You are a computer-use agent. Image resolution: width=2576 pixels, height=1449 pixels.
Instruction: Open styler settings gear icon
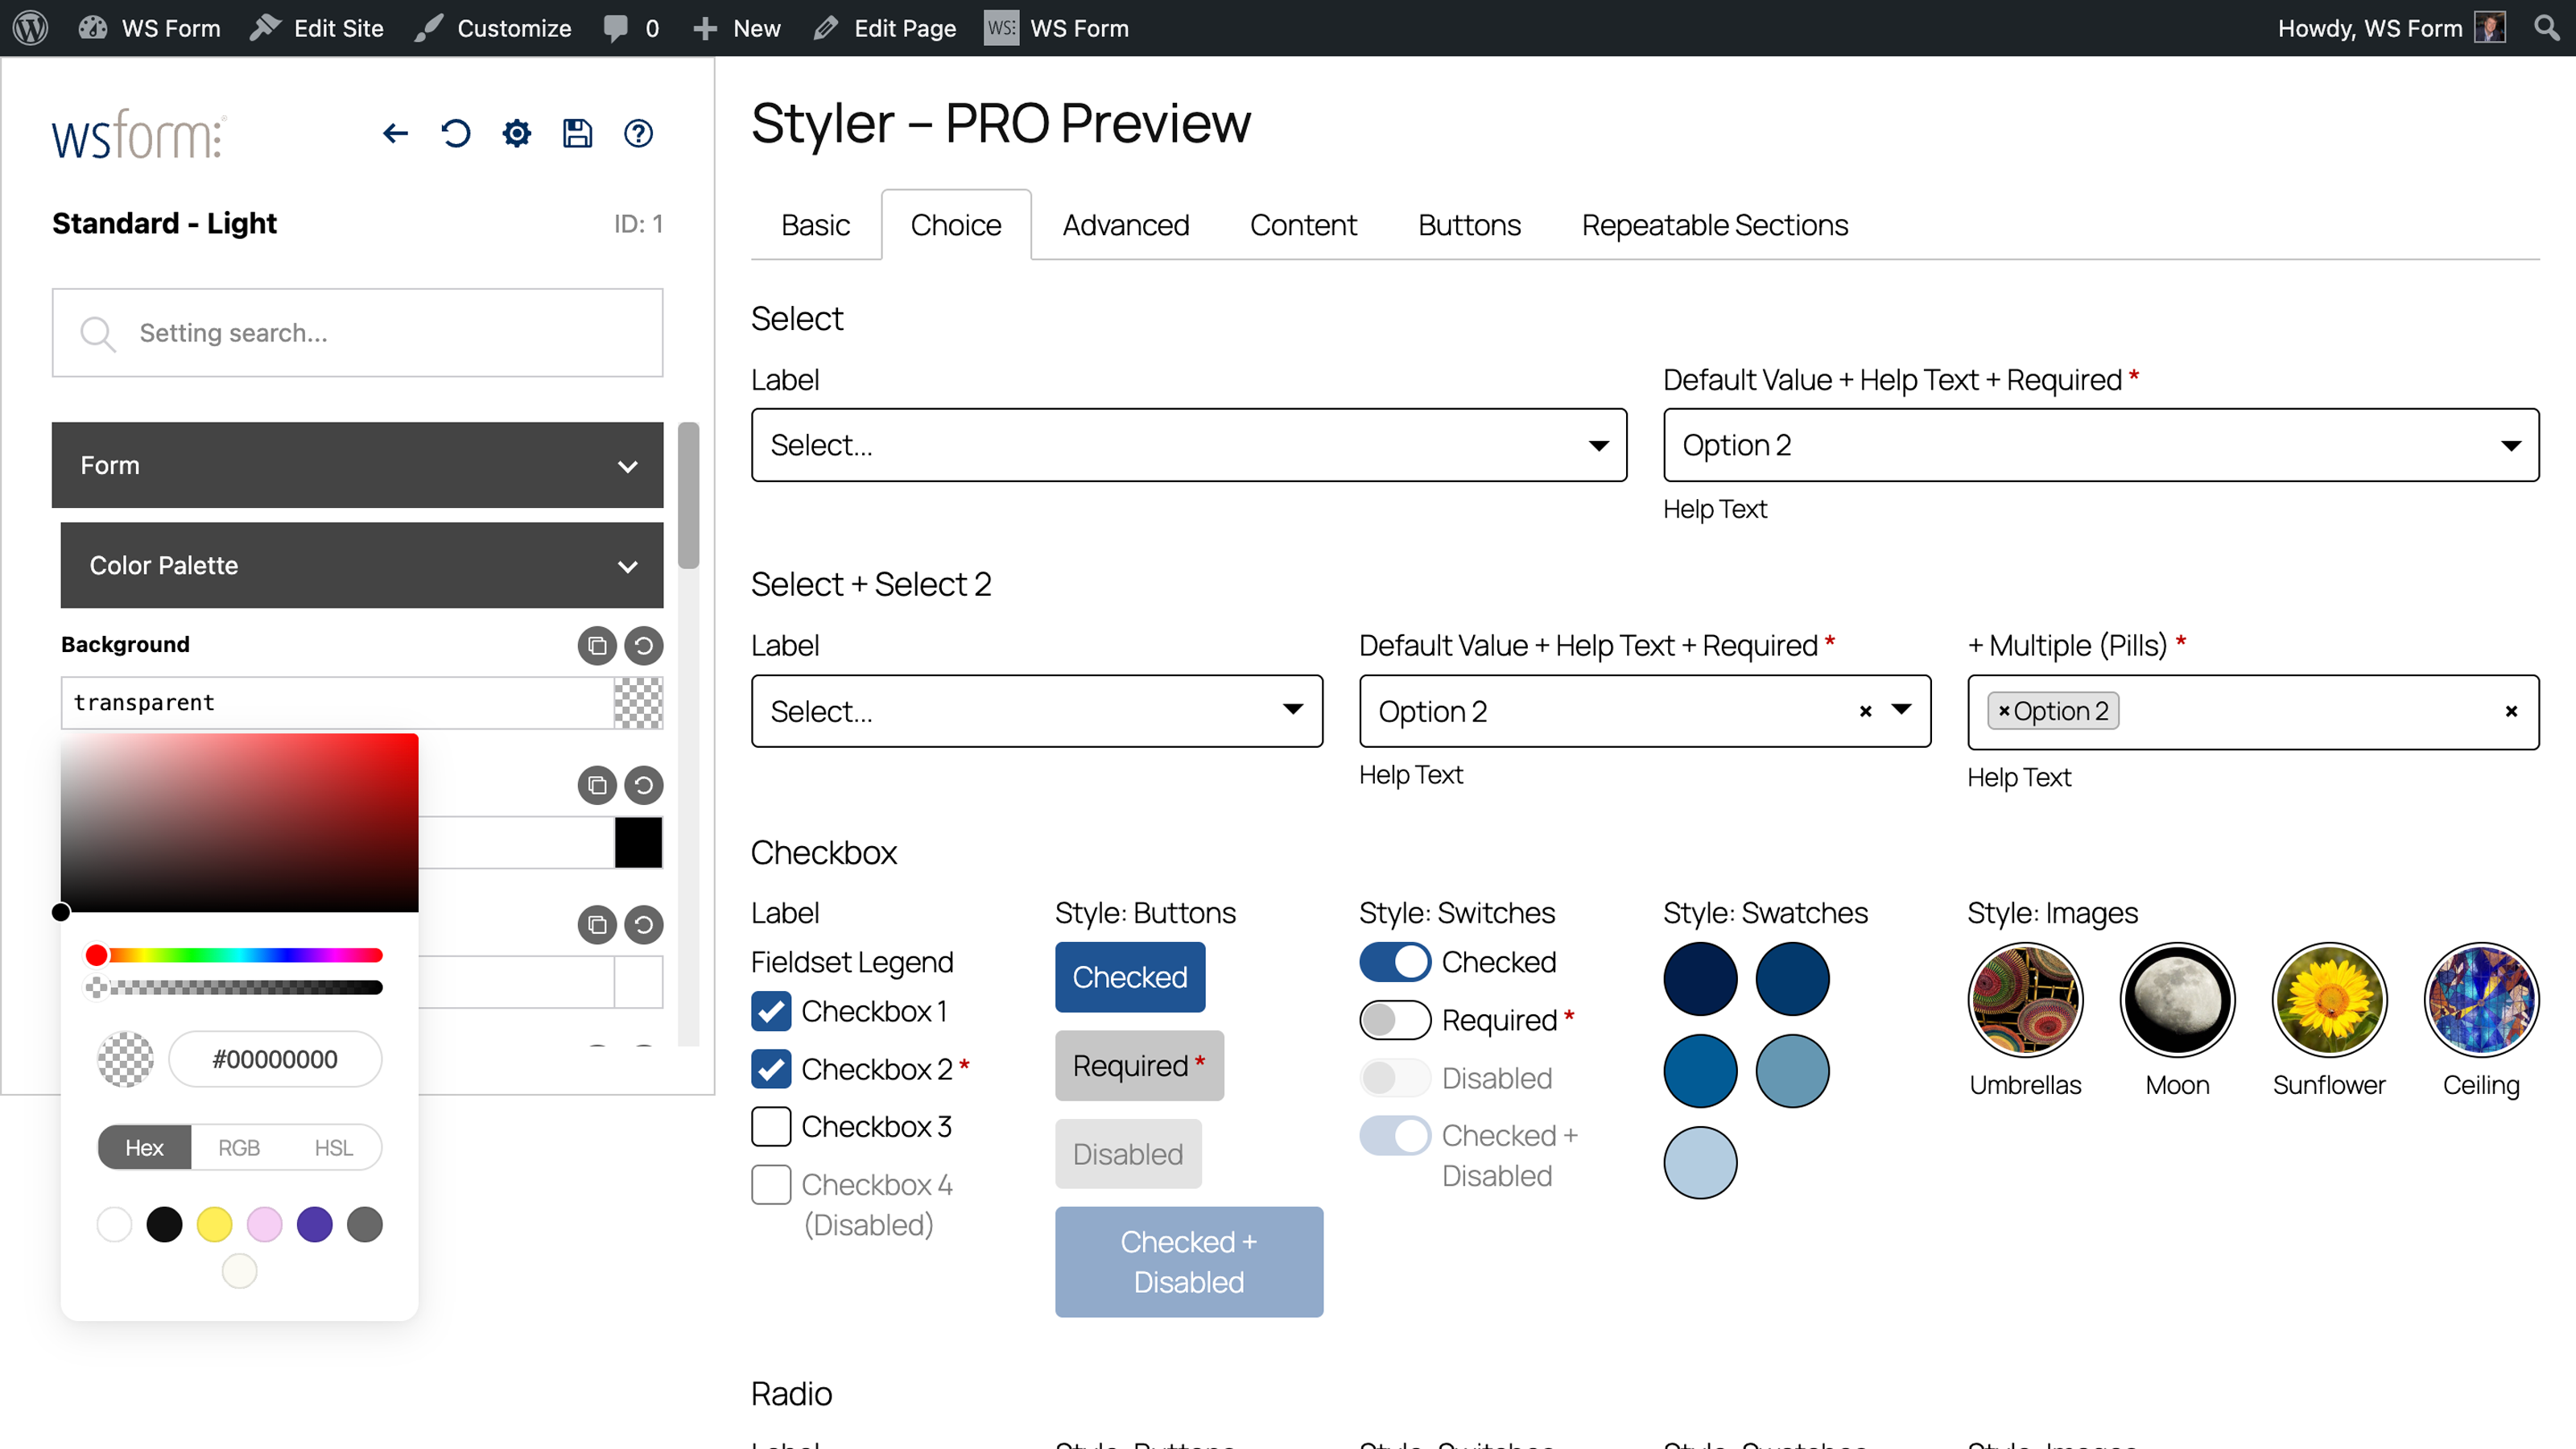point(517,133)
